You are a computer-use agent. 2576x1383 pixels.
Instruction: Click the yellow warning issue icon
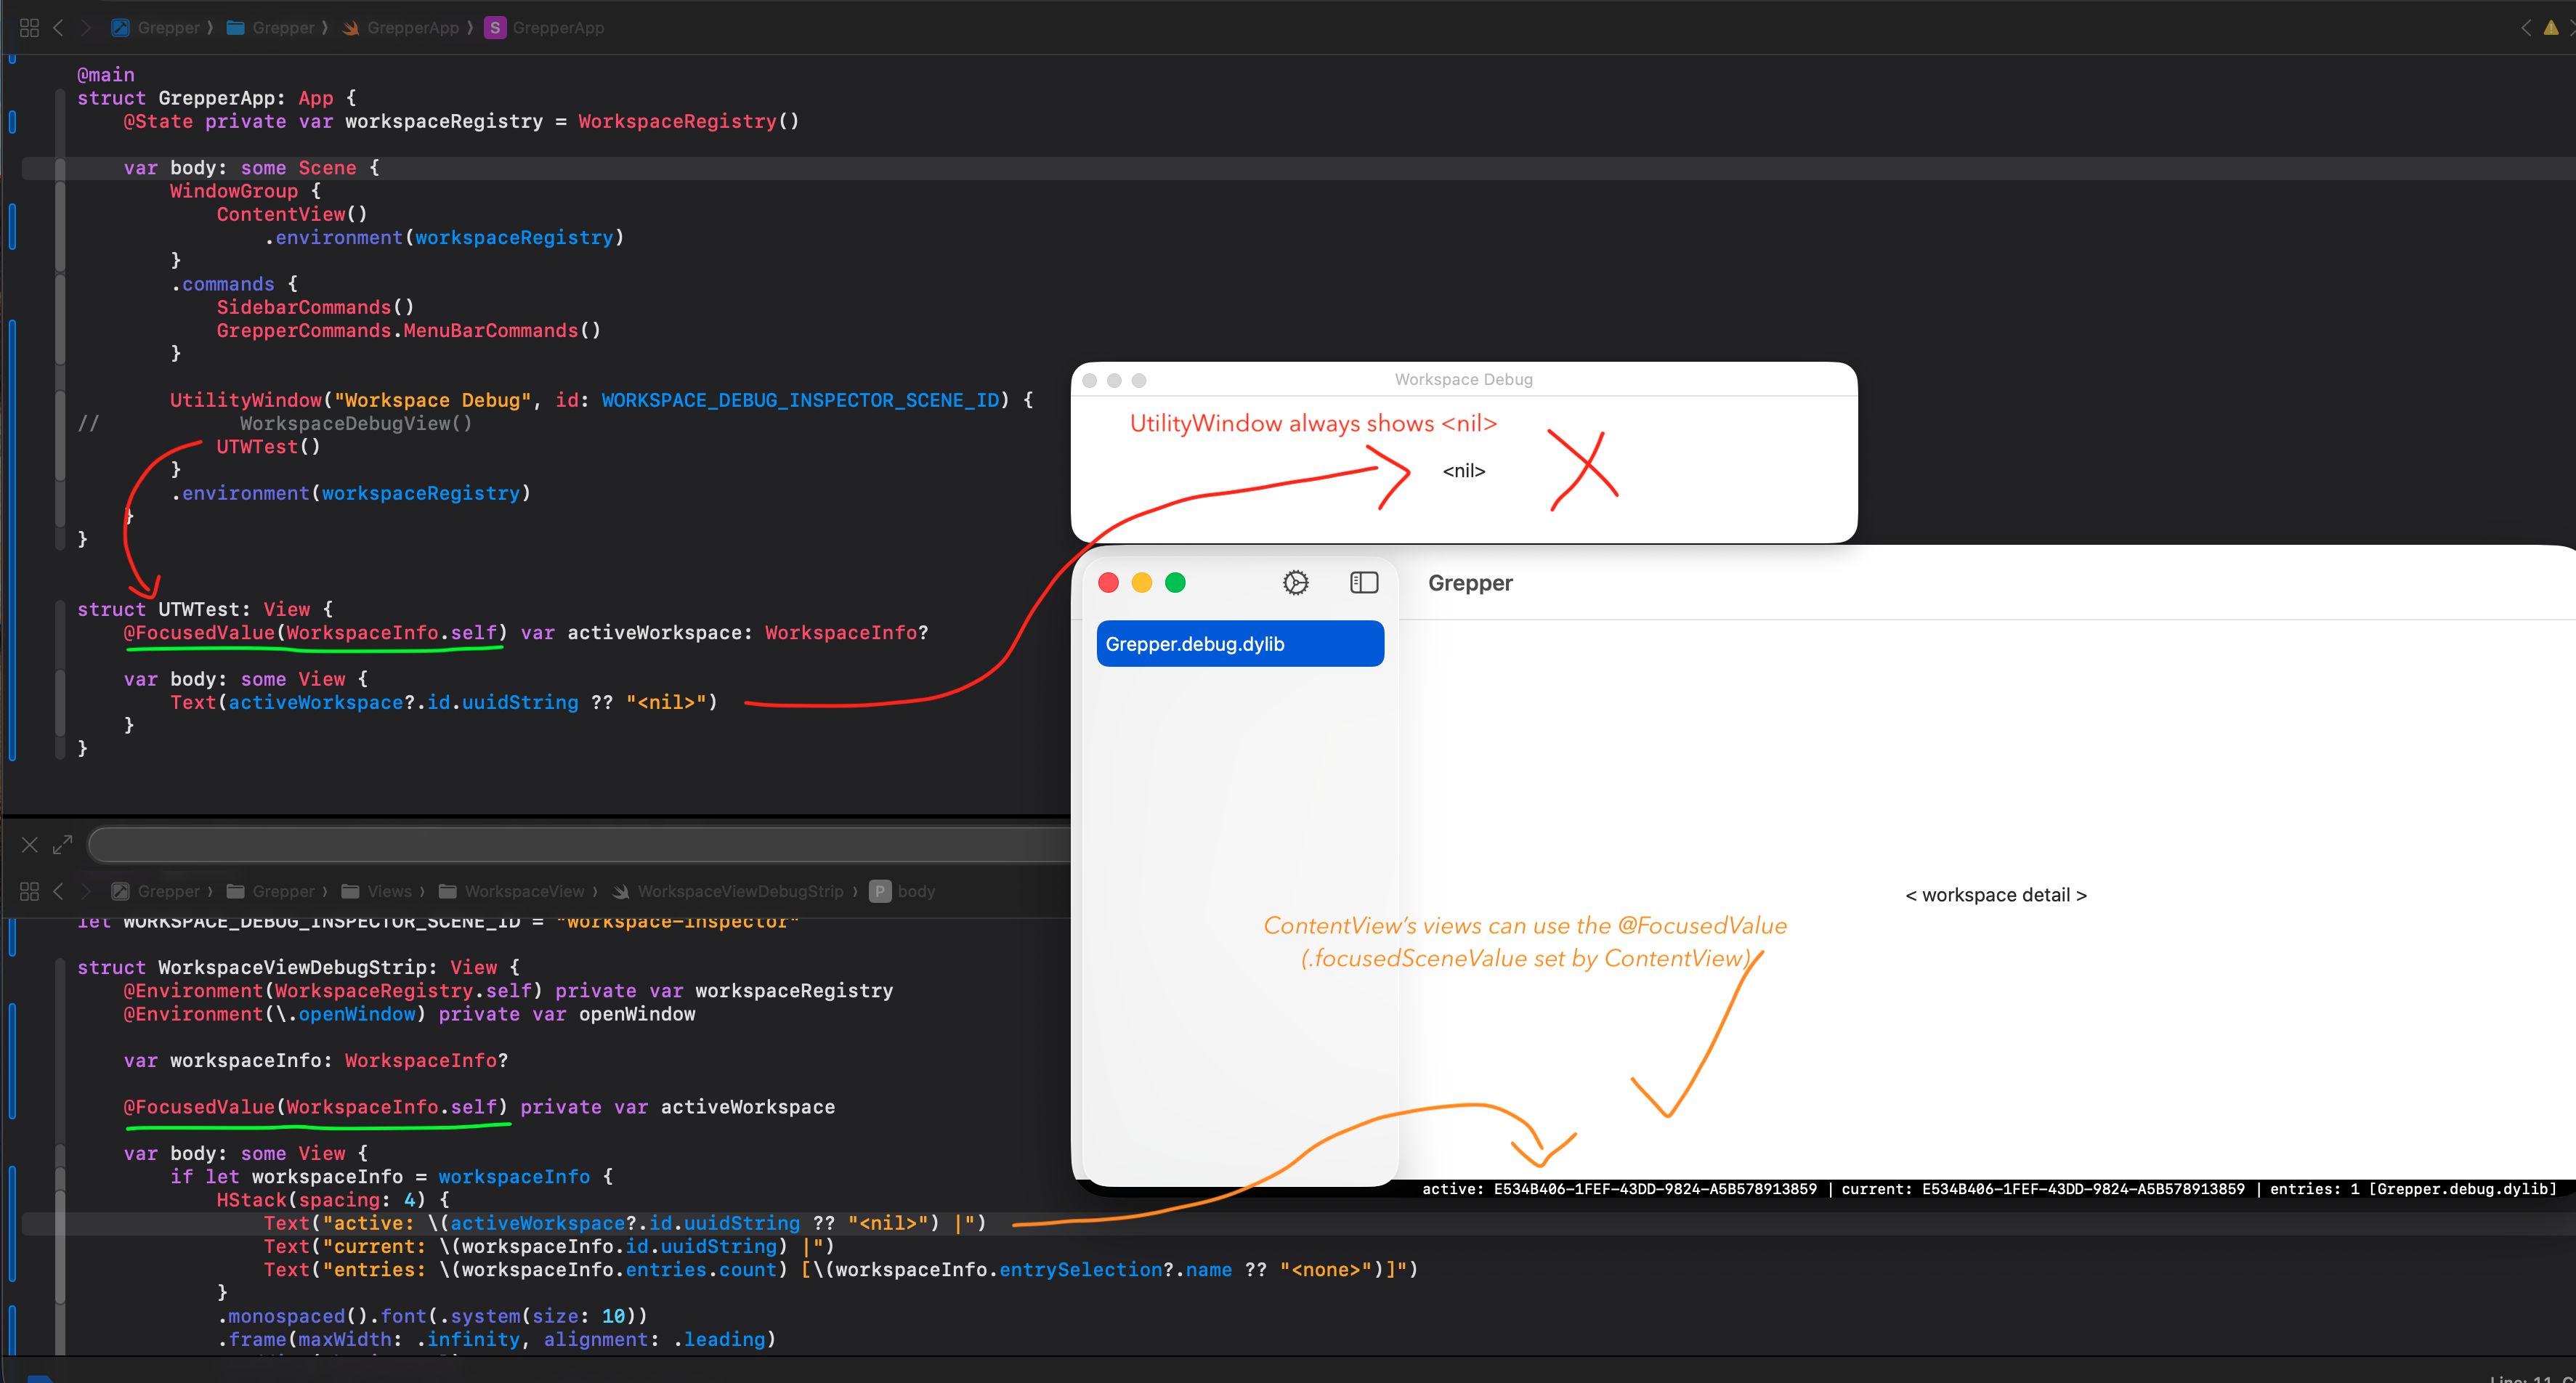tap(2551, 28)
